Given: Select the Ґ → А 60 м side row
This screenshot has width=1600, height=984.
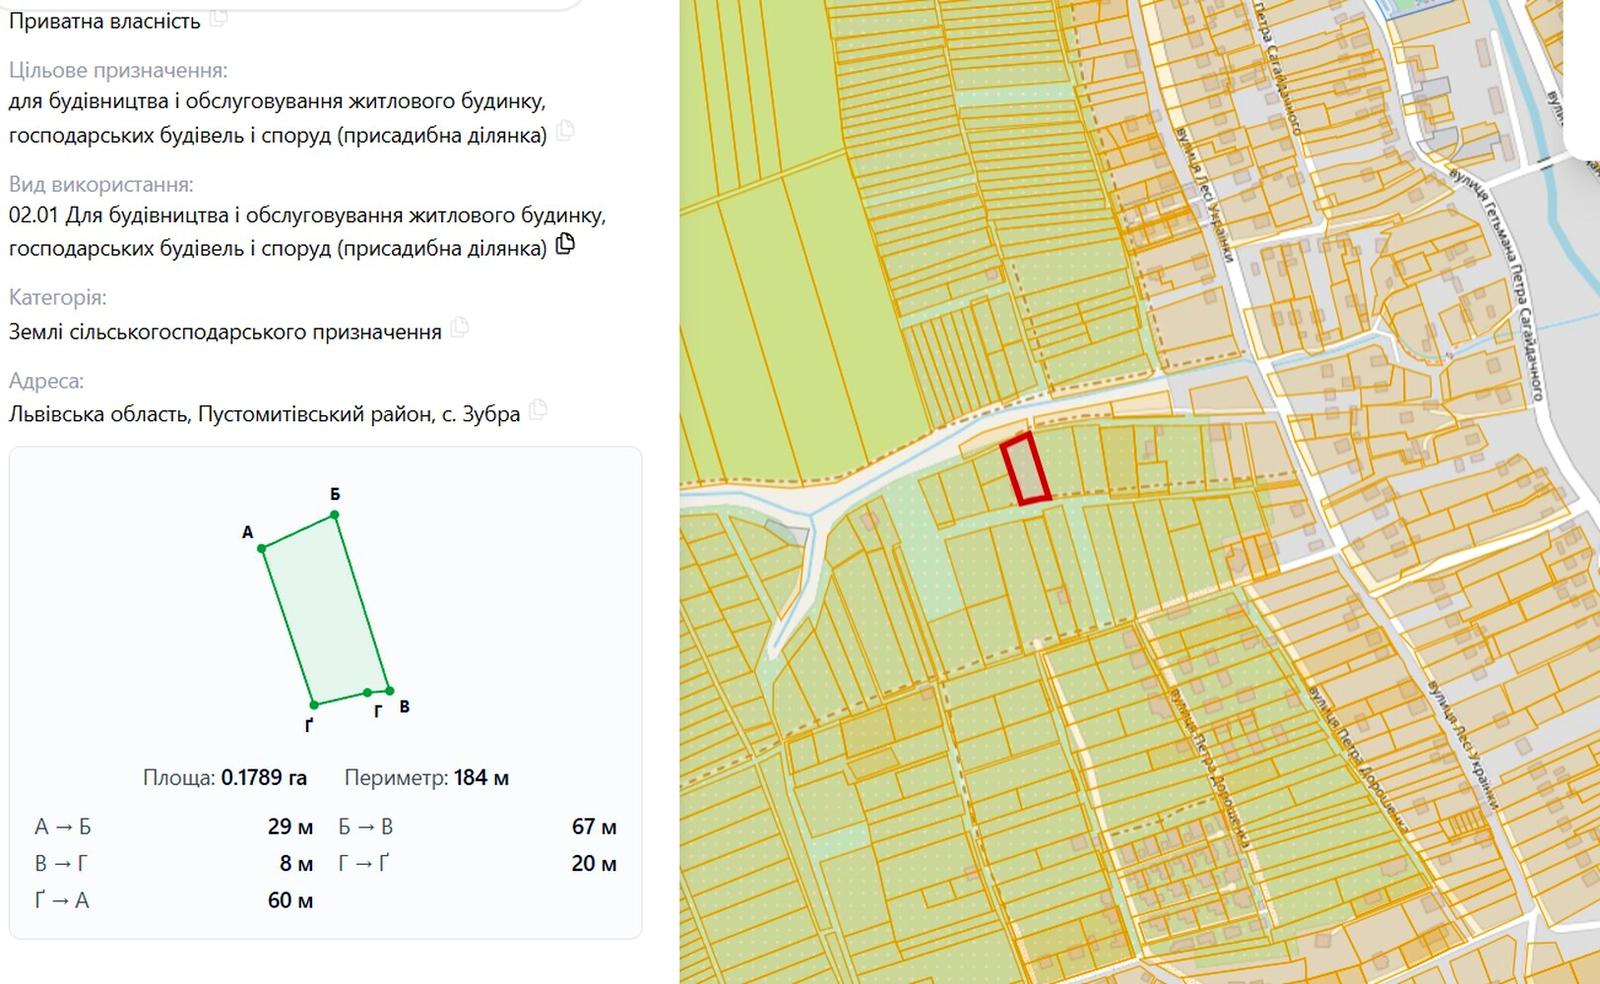Looking at the screenshot, I should [174, 900].
